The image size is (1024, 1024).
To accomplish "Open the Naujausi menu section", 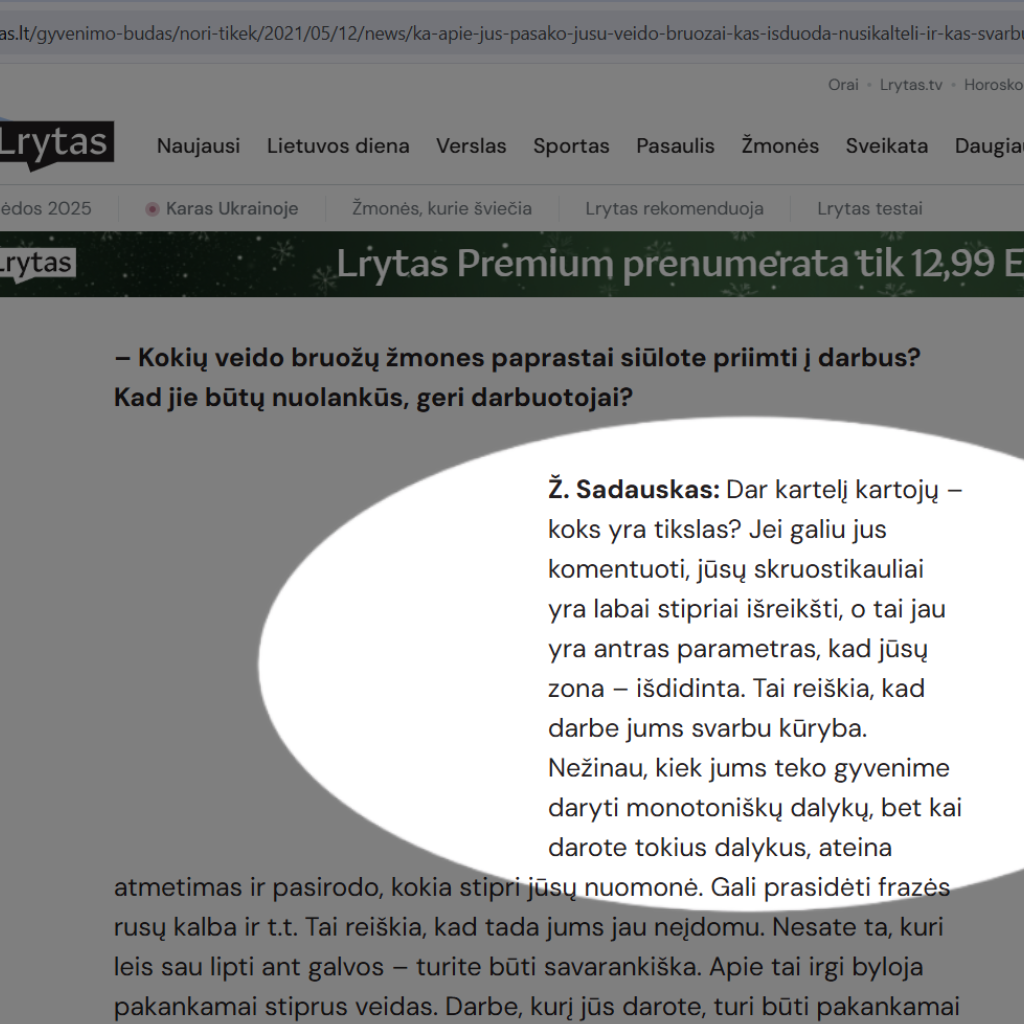I will (198, 146).
